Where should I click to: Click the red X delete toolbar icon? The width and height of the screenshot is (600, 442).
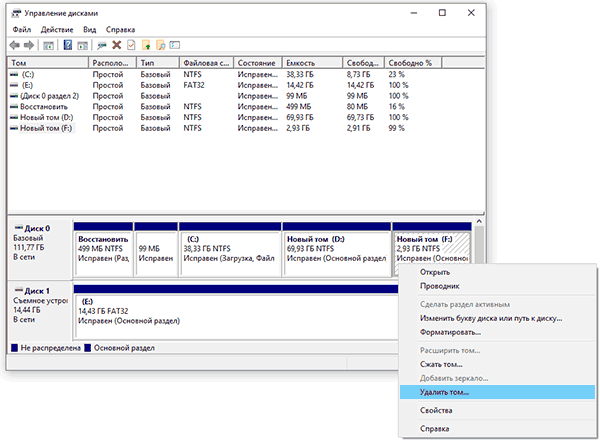tap(116, 45)
